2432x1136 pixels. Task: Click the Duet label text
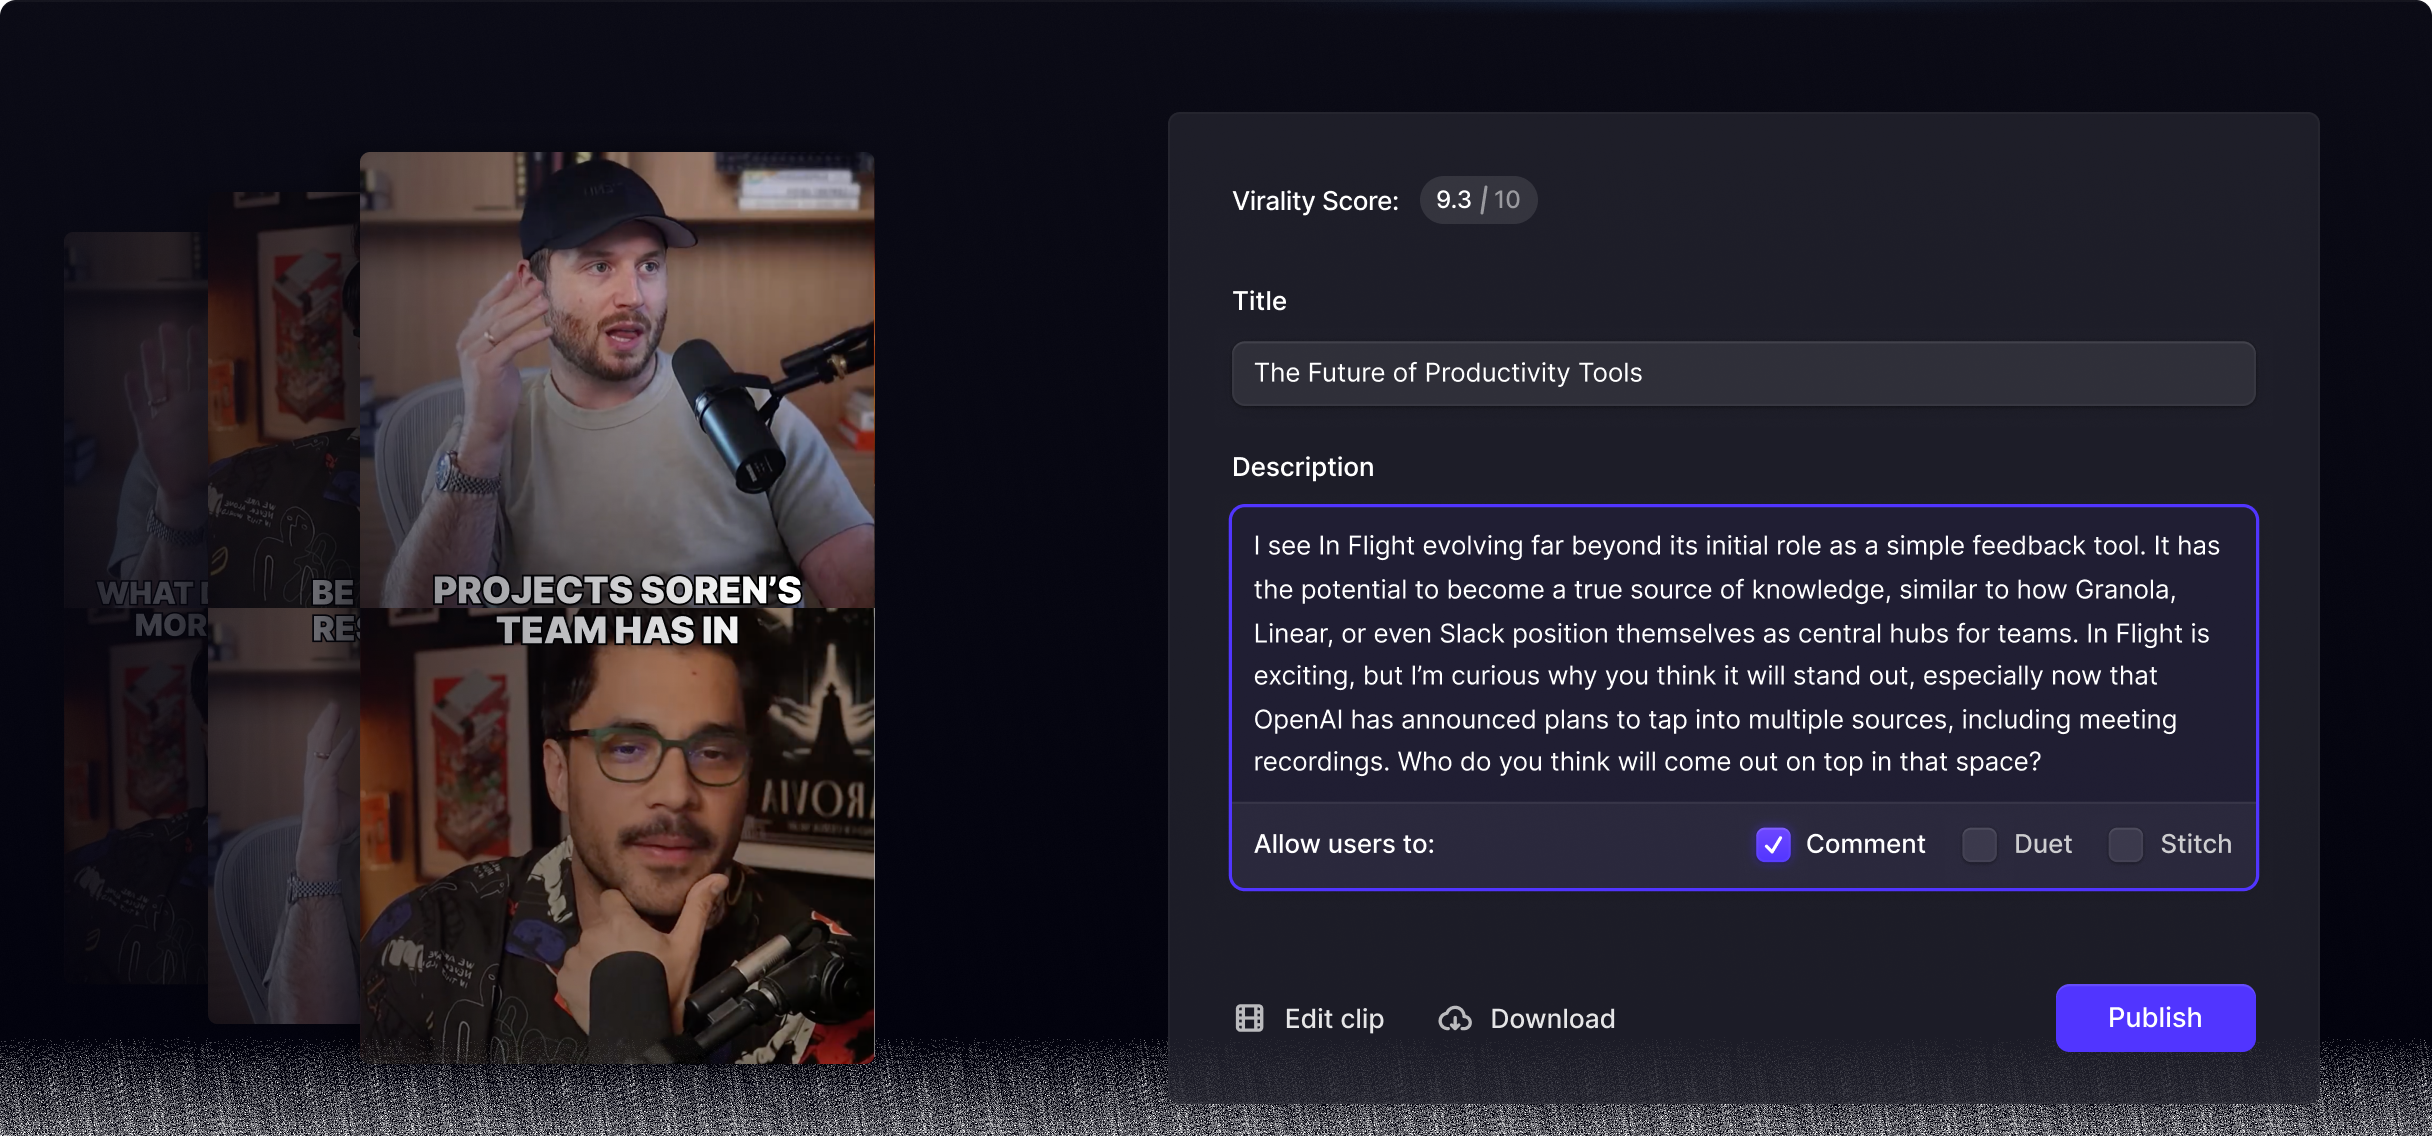point(2043,844)
